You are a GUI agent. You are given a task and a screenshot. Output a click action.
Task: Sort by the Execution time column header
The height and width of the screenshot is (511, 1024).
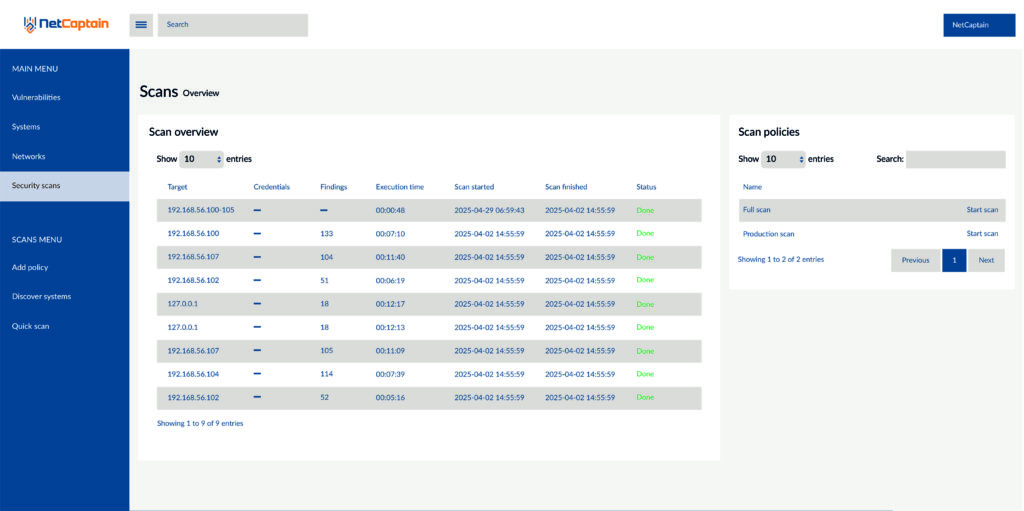(400, 187)
